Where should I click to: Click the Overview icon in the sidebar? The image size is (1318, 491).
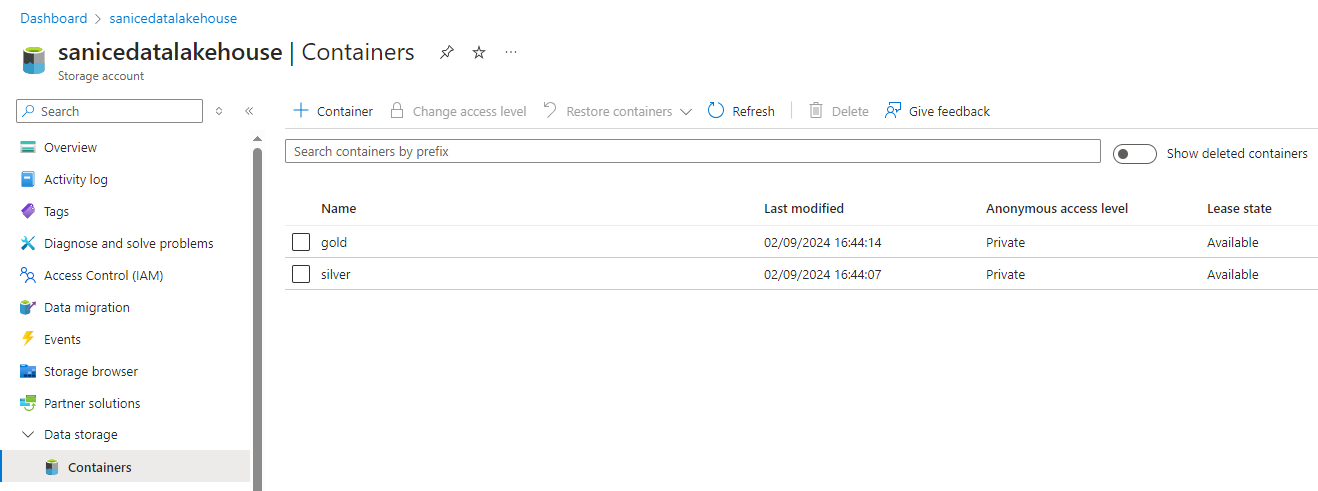point(28,148)
